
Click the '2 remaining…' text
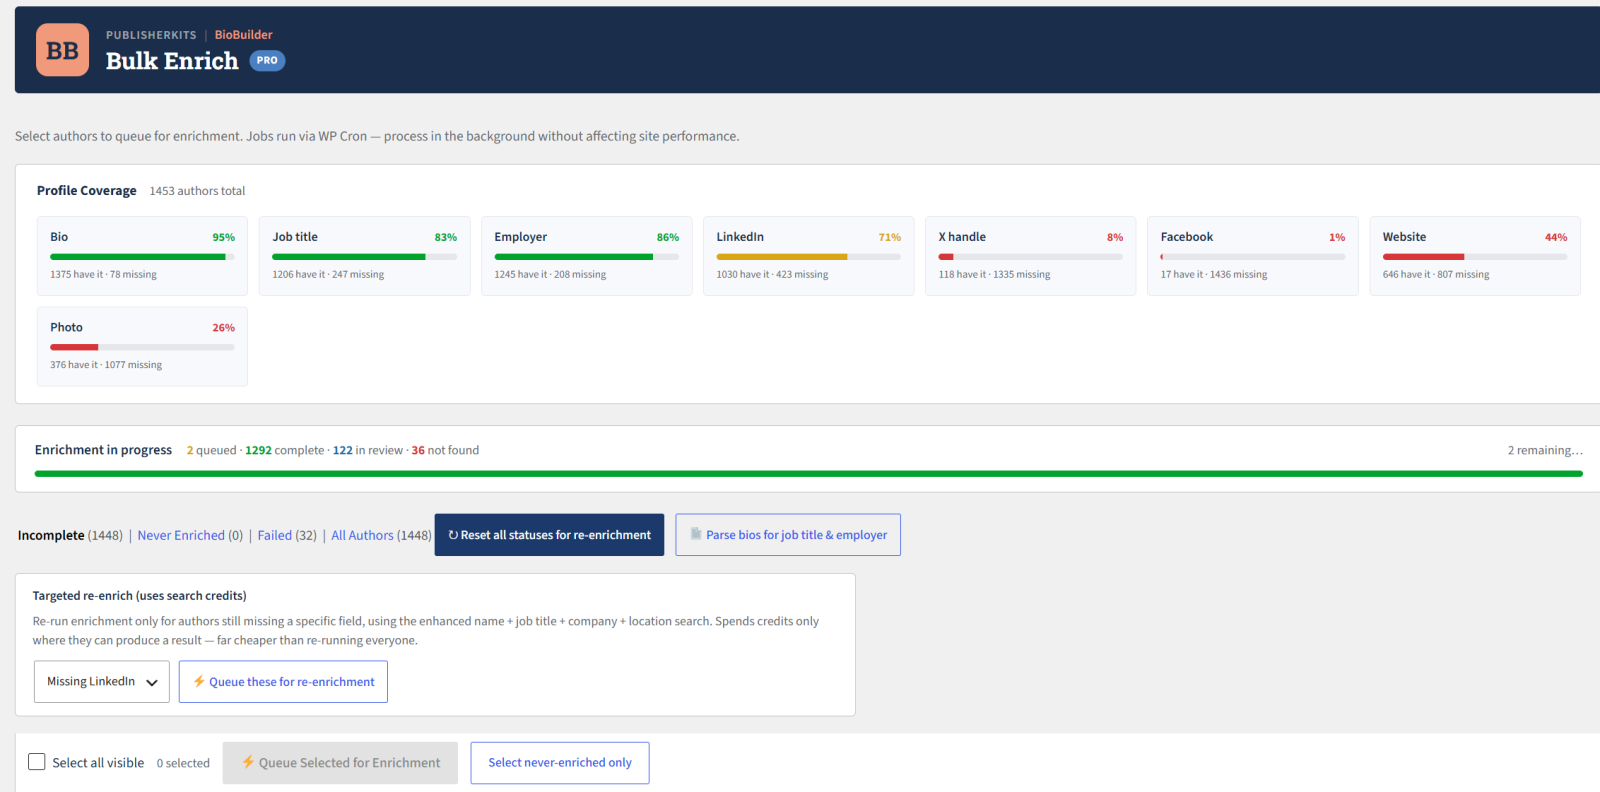[x=1545, y=450]
